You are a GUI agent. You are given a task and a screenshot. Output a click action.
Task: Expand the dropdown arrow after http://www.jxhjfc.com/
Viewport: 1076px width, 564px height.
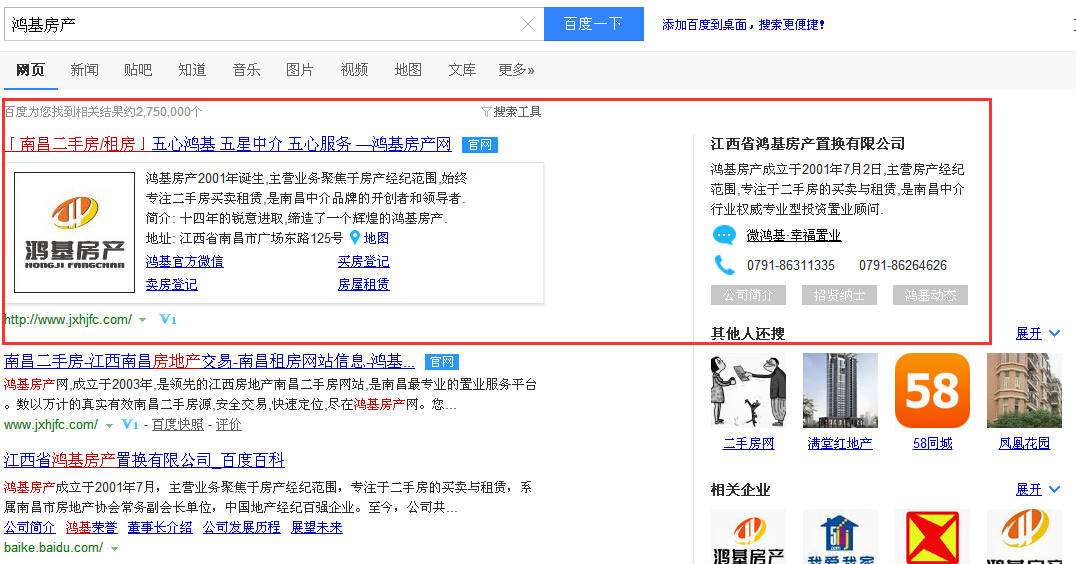[143, 320]
